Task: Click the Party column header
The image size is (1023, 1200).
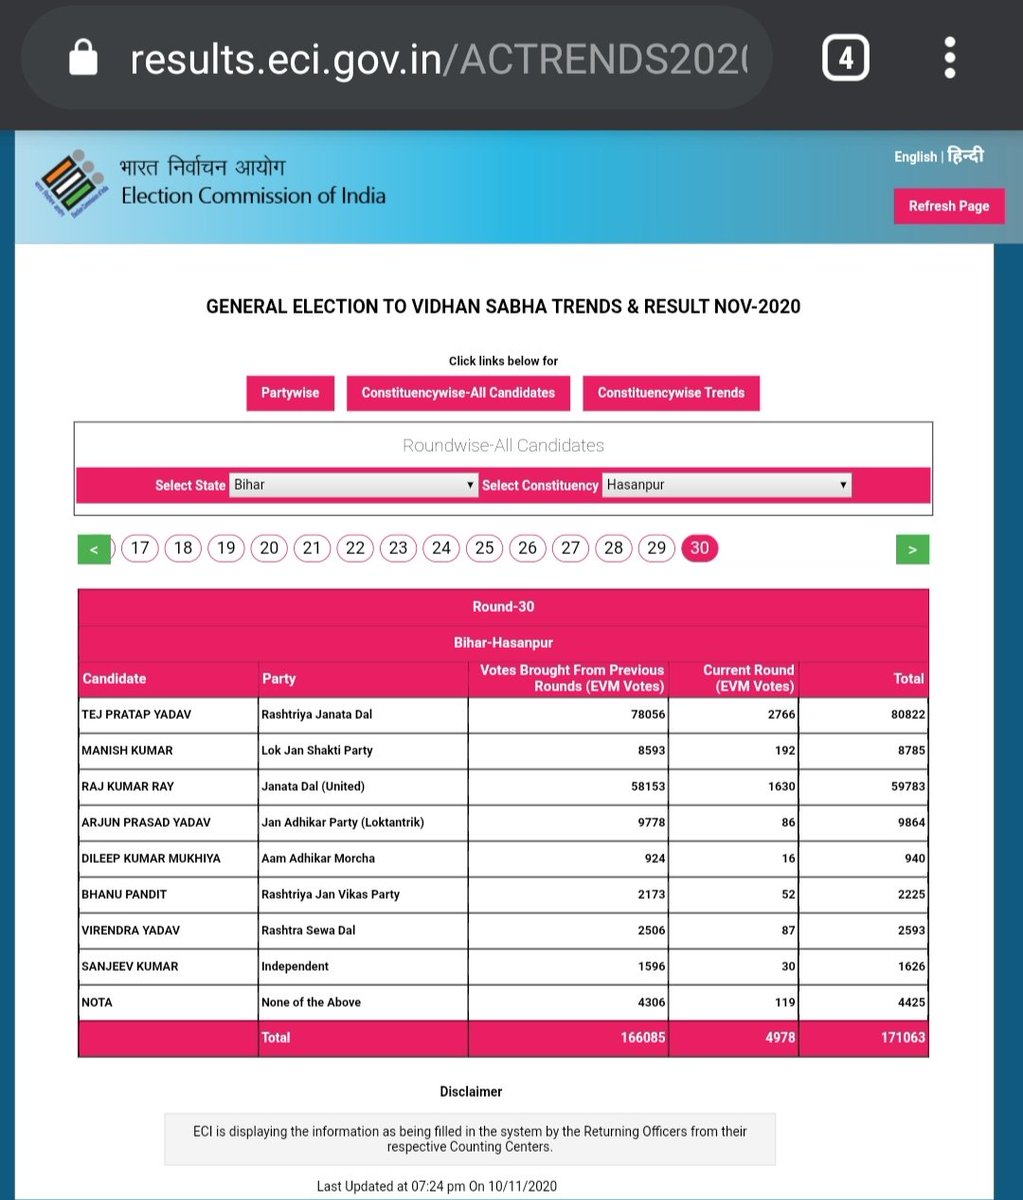Action: coord(279,678)
